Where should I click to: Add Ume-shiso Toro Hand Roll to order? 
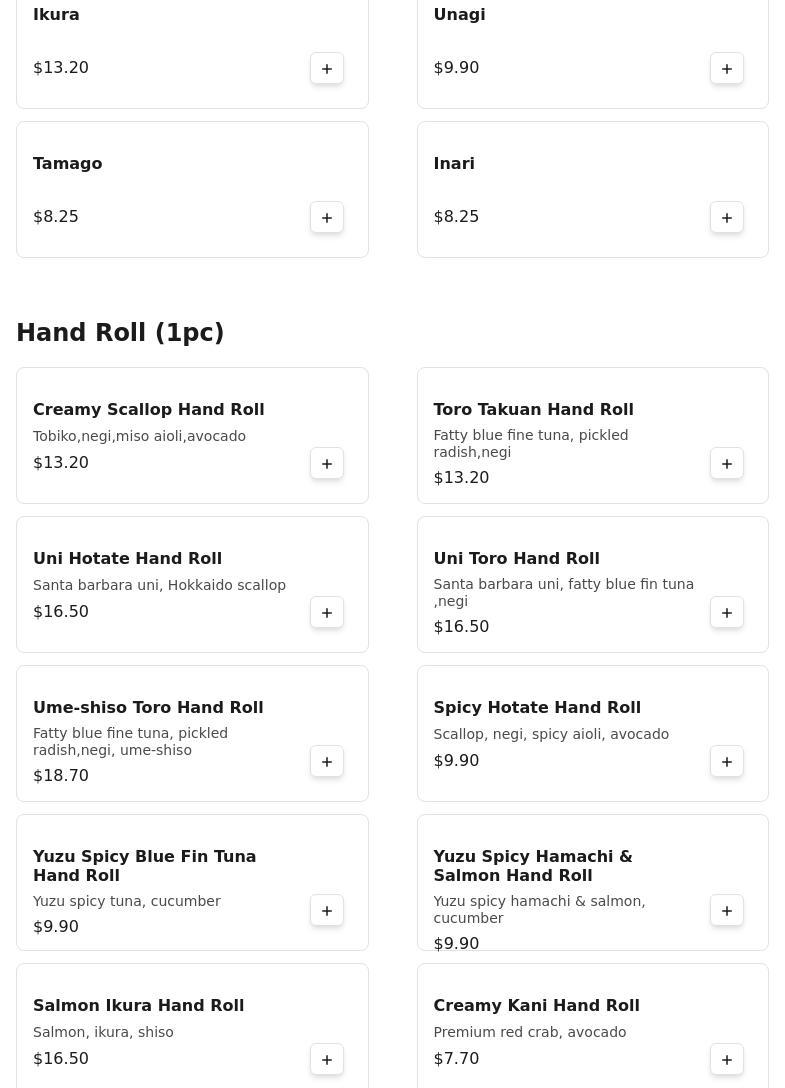coord(327,761)
